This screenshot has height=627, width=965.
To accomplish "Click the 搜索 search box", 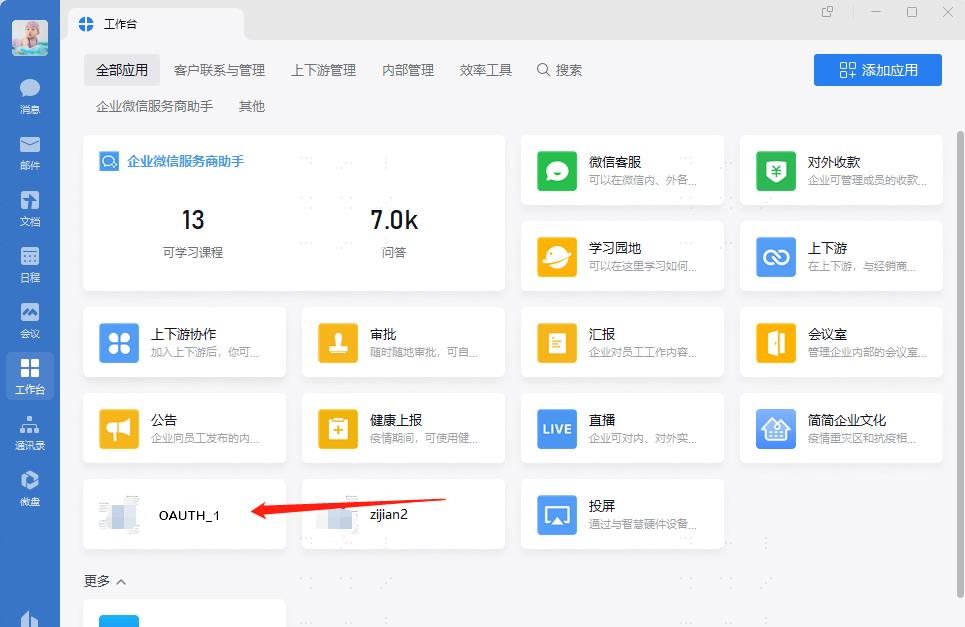I will click(559, 70).
